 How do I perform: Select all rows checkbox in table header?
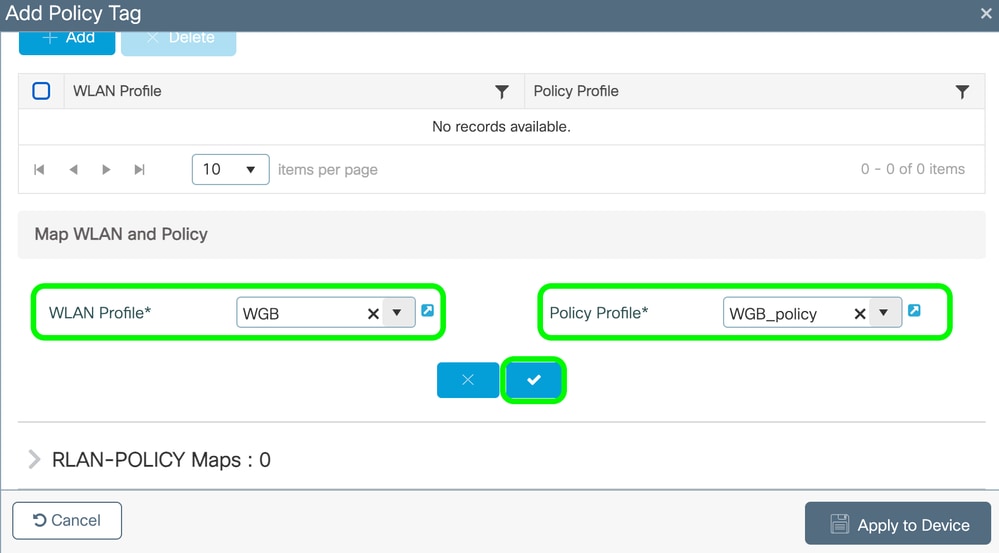[41, 91]
